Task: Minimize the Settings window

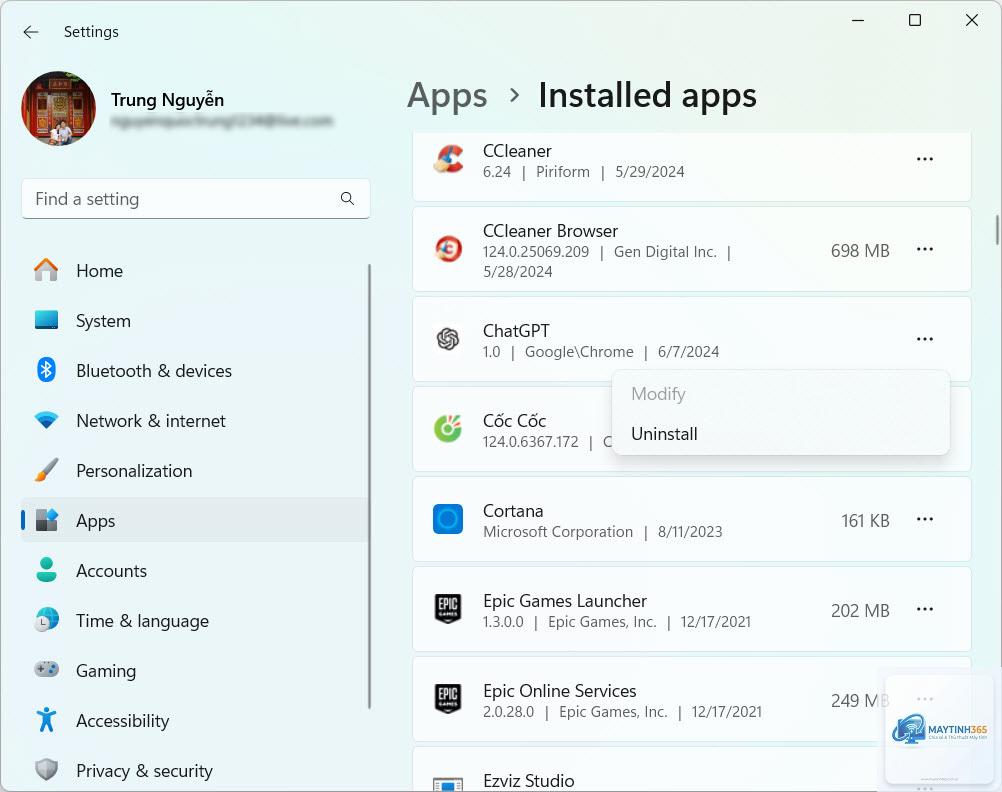Action: click(x=858, y=20)
